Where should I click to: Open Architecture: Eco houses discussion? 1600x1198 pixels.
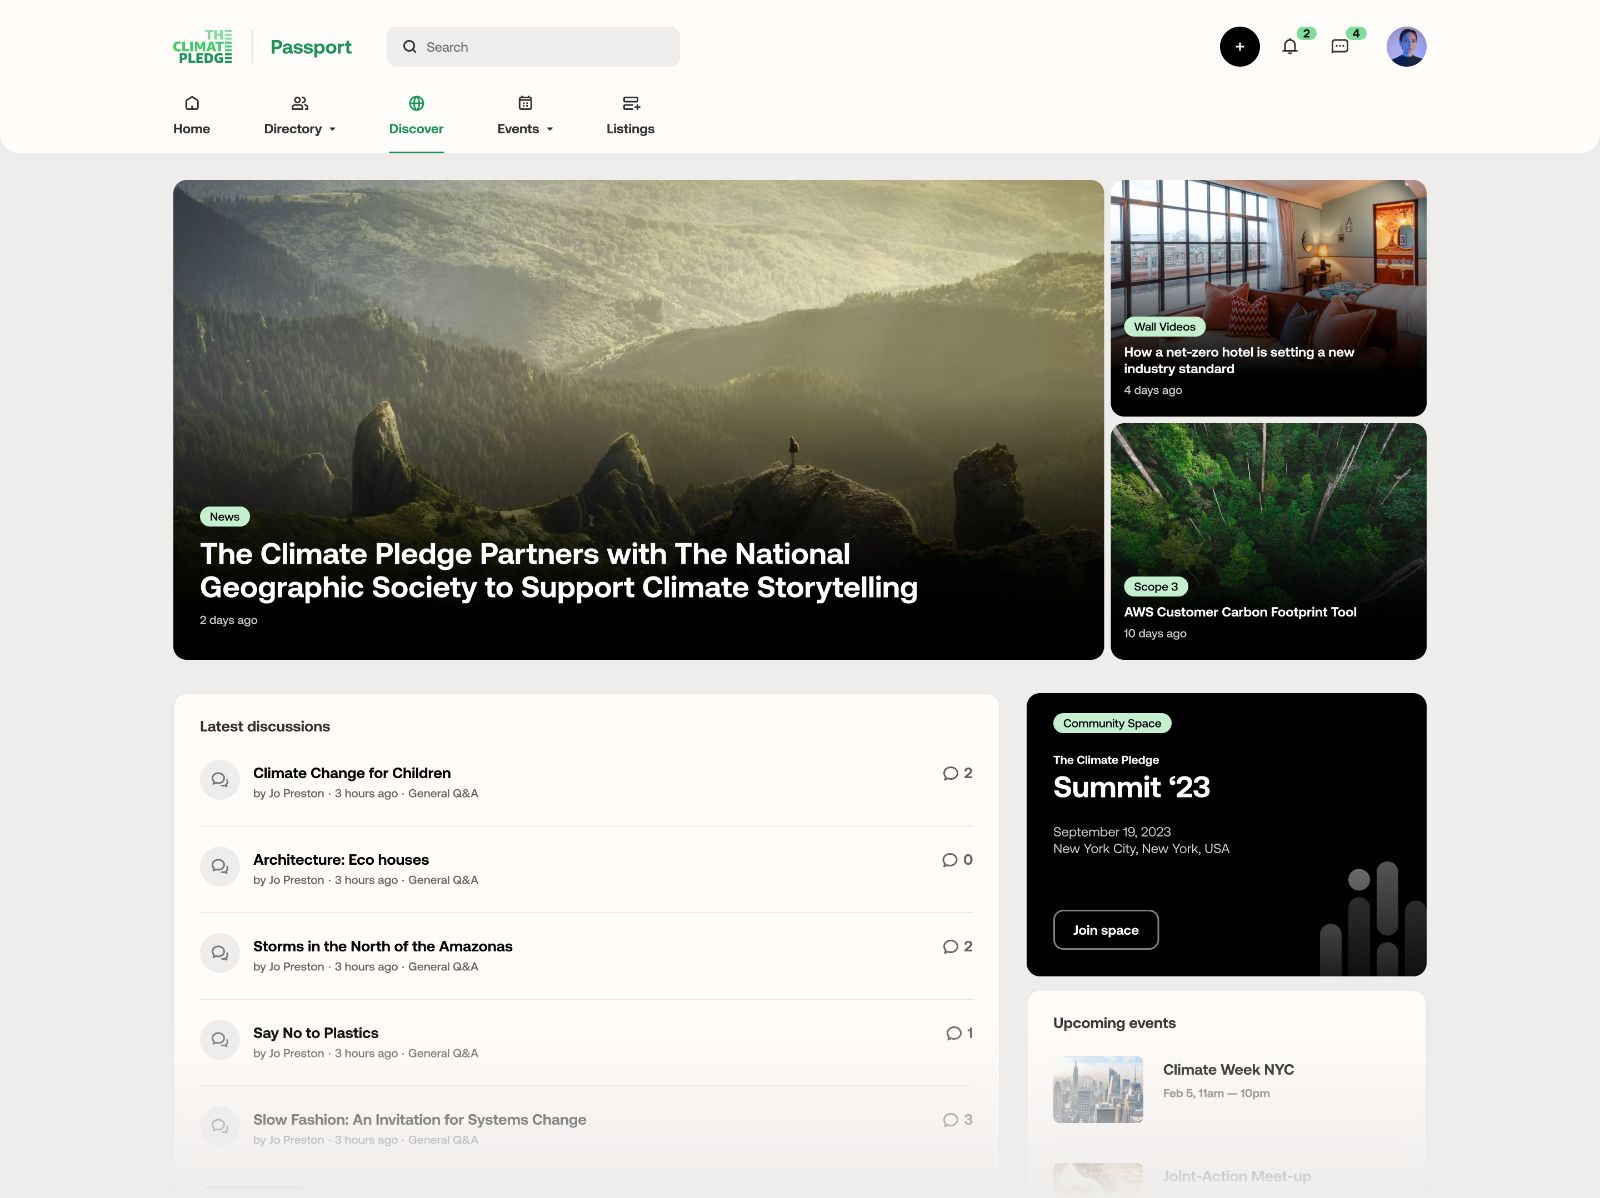pos(341,860)
